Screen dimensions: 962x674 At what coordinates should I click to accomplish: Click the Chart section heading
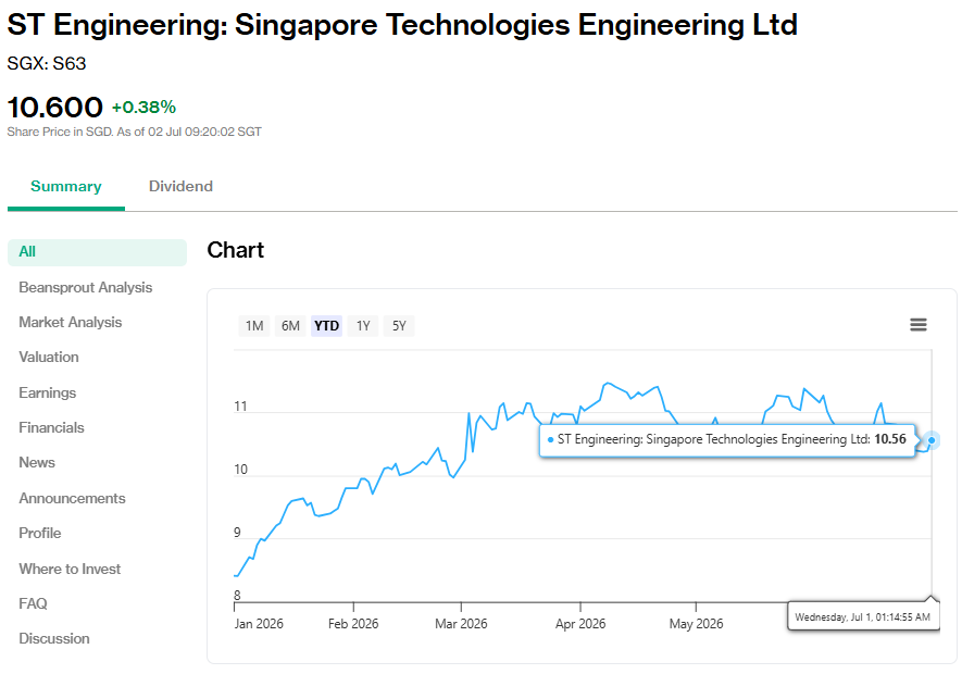[236, 250]
